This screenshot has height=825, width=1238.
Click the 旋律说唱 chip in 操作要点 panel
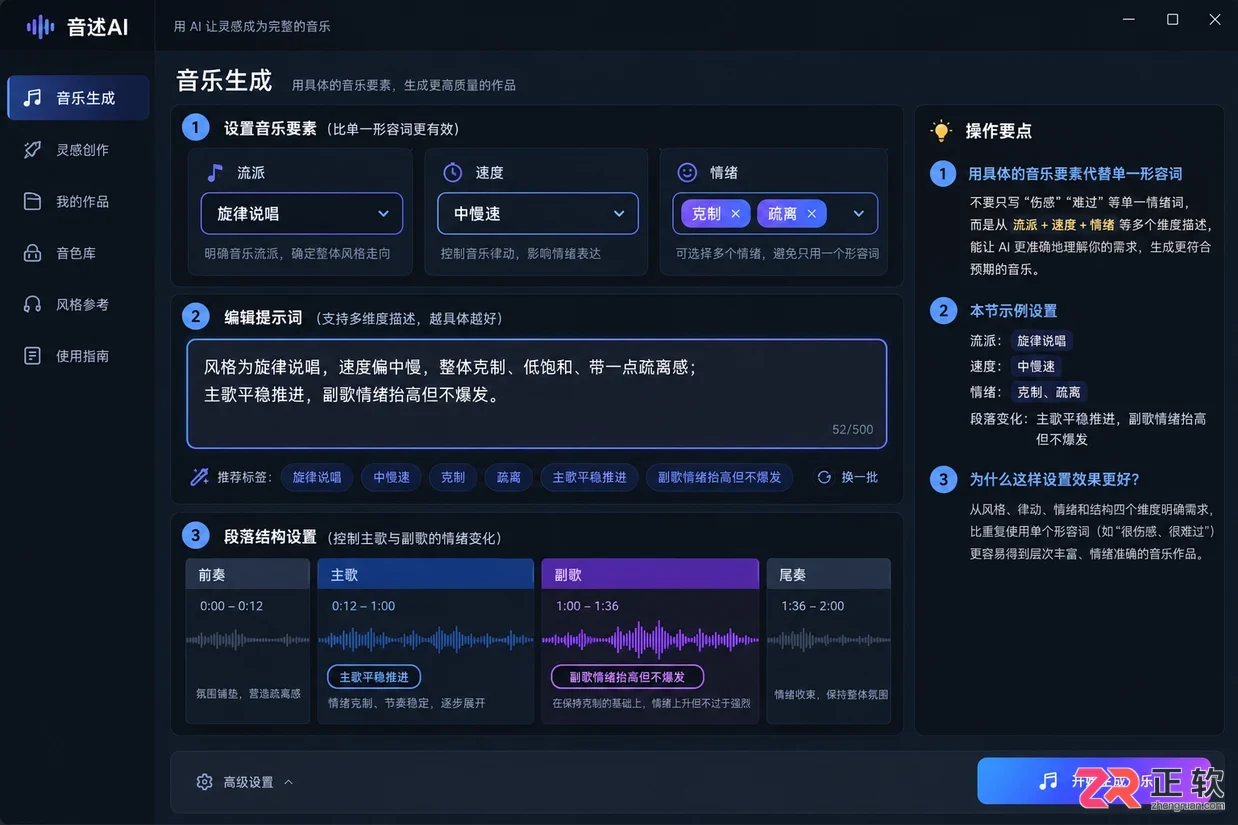(x=1041, y=341)
